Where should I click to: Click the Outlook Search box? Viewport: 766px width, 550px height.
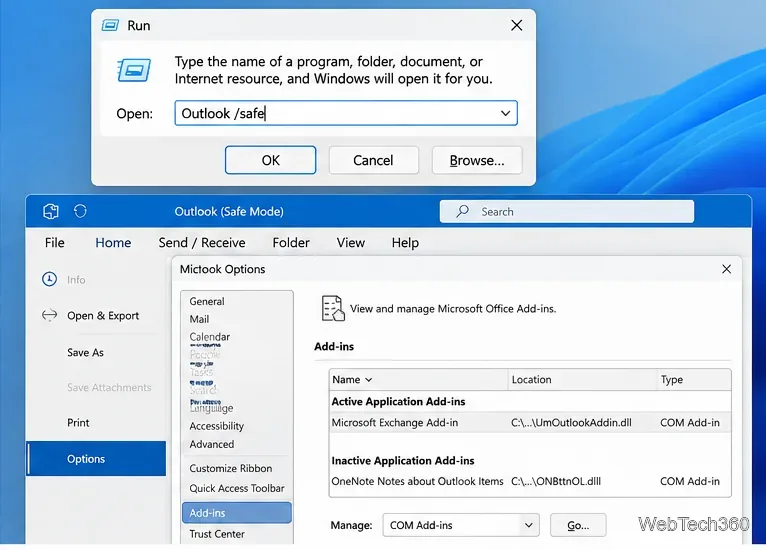pyautogui.click(x=567, y=212)
